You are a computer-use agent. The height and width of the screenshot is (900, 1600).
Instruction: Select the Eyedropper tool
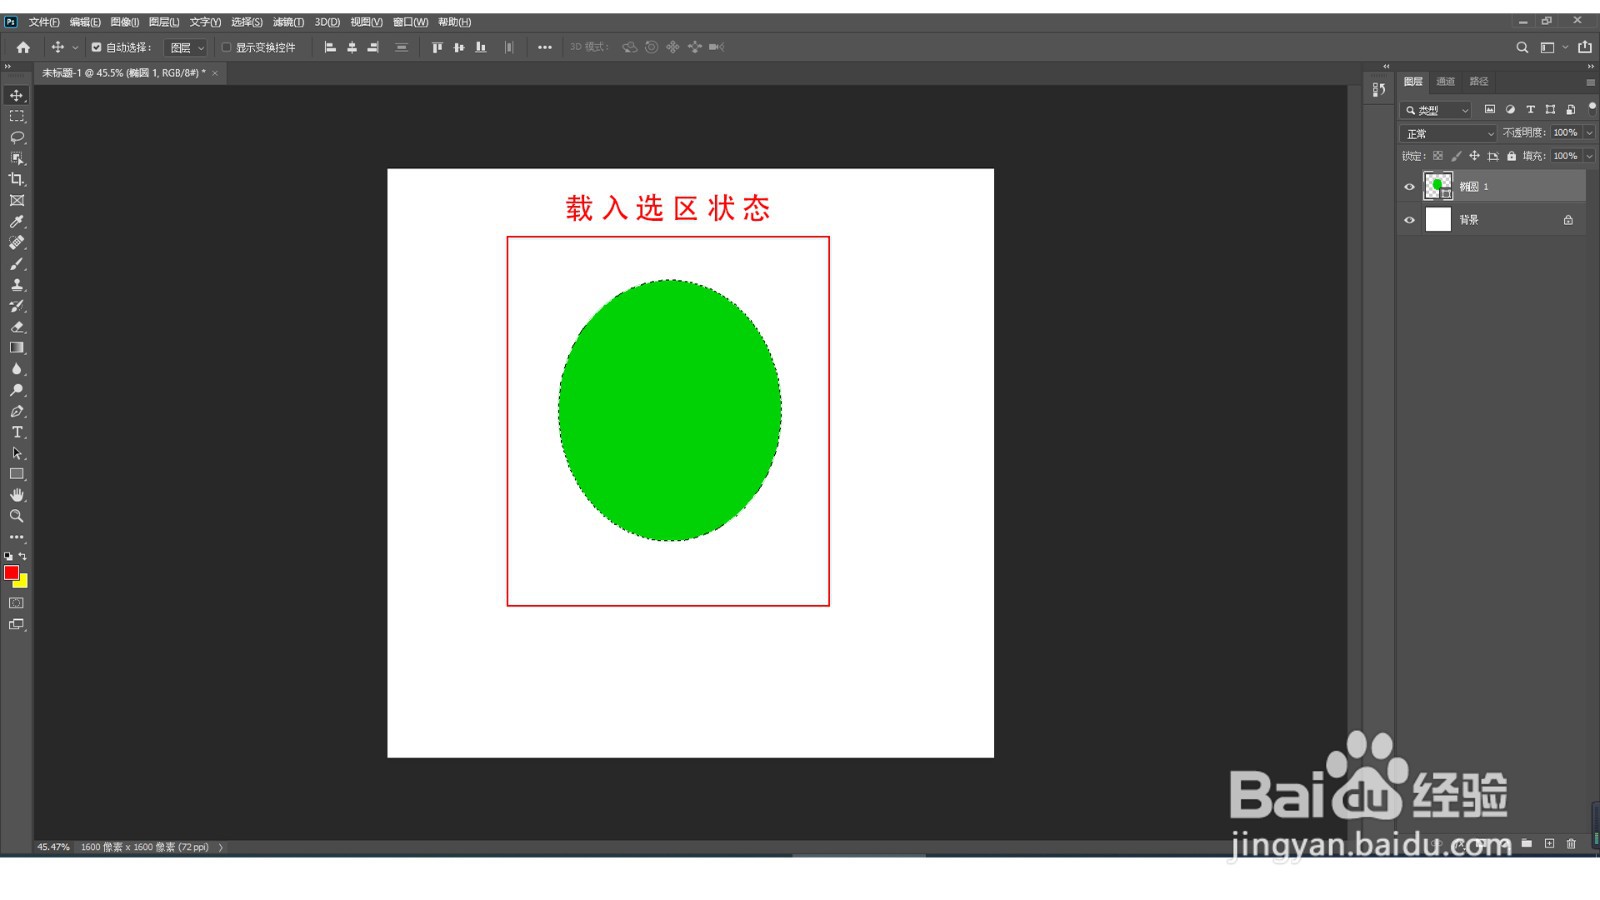tap(17, 221)
